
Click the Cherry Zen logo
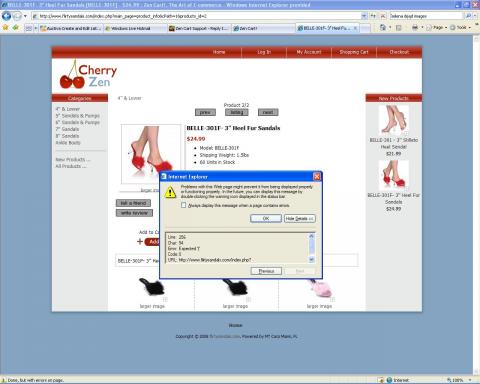89,74
